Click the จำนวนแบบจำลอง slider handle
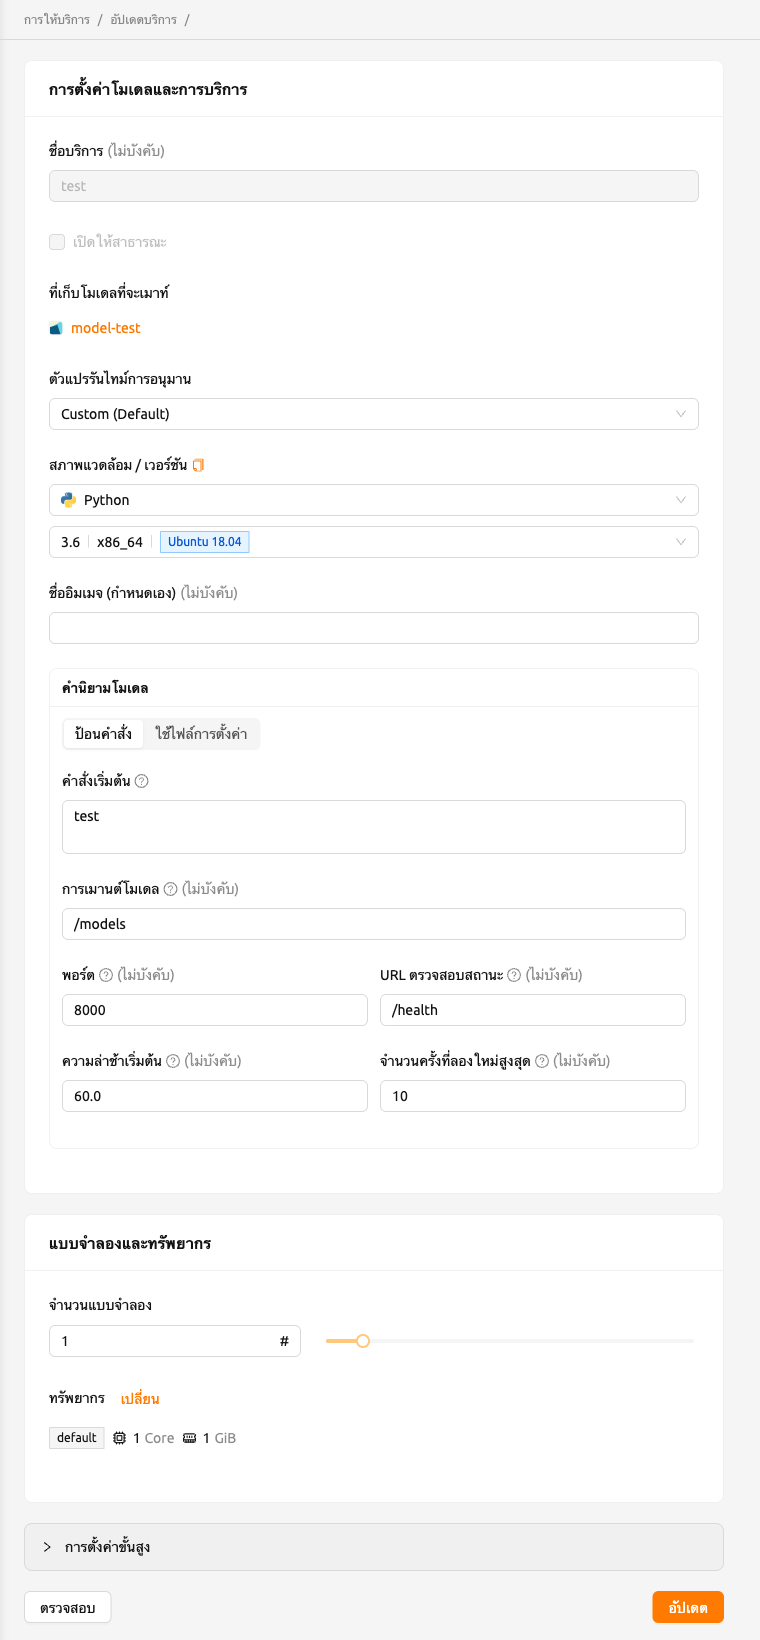 (x=363, y=1341)
